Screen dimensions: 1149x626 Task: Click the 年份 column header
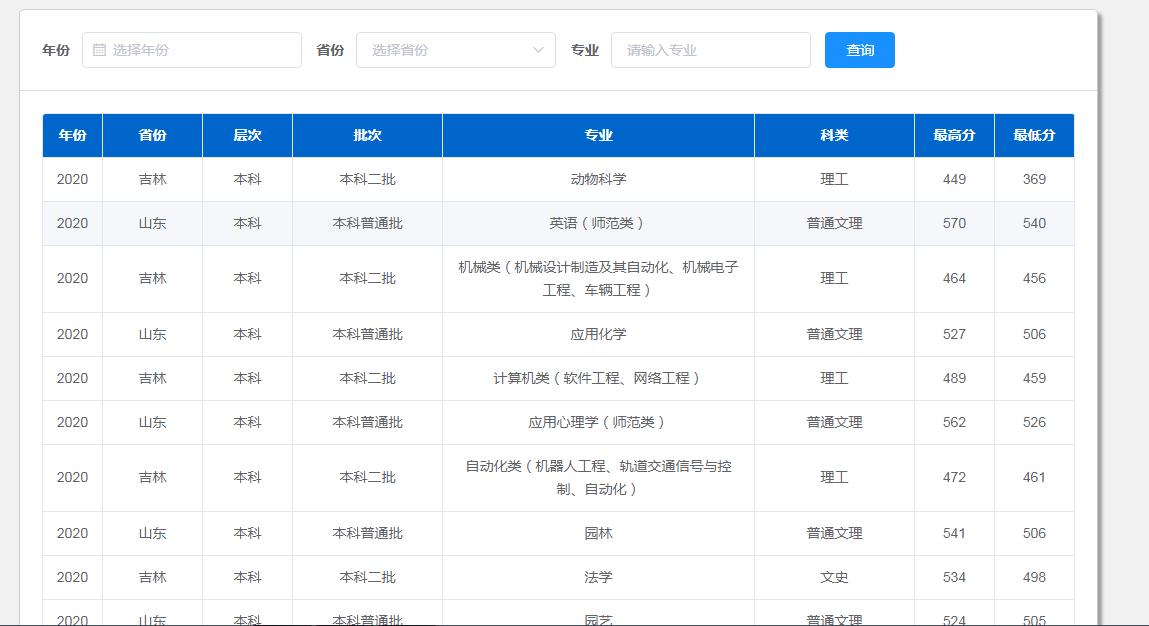click(72, 135)
